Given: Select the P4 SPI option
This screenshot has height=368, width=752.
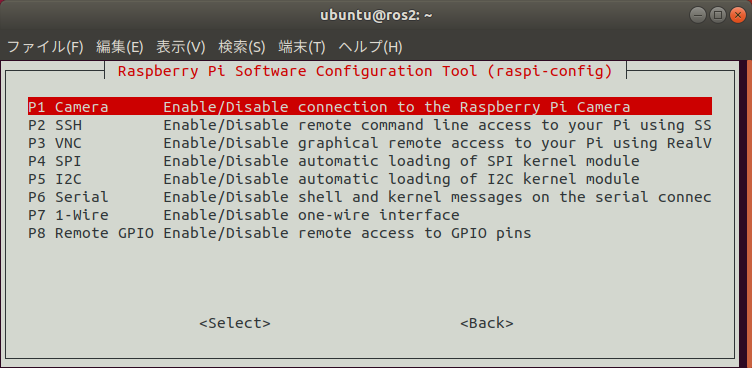Looking at the screenshot, I should point(370,161).
